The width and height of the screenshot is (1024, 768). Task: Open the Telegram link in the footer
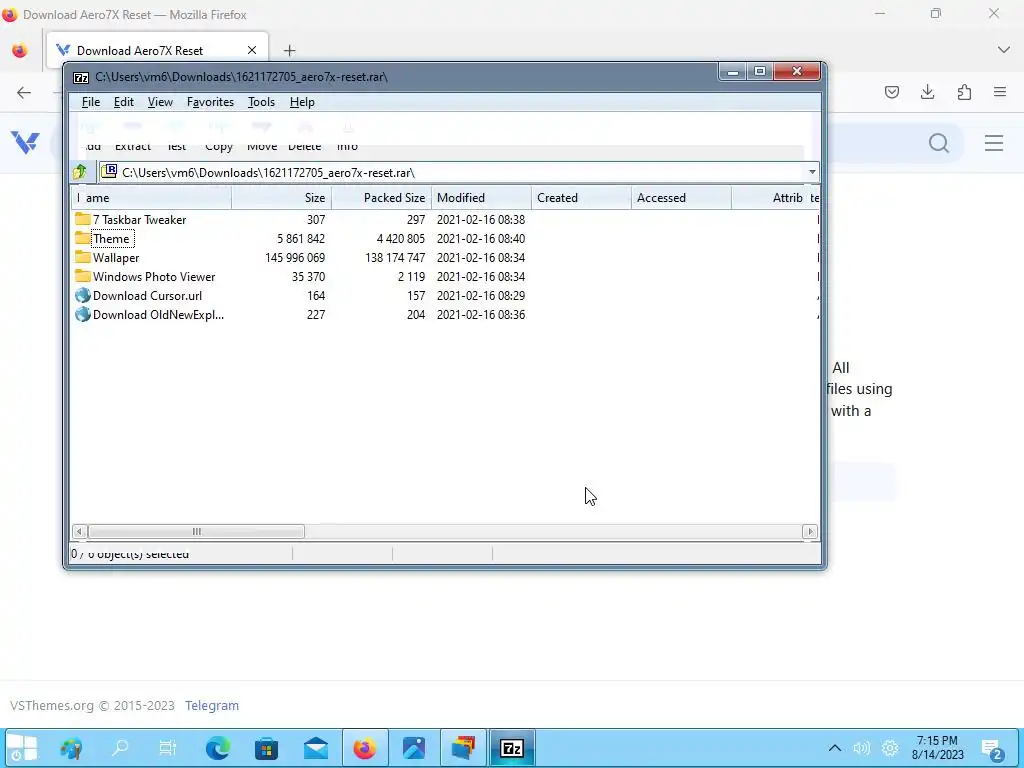[212, 705]
